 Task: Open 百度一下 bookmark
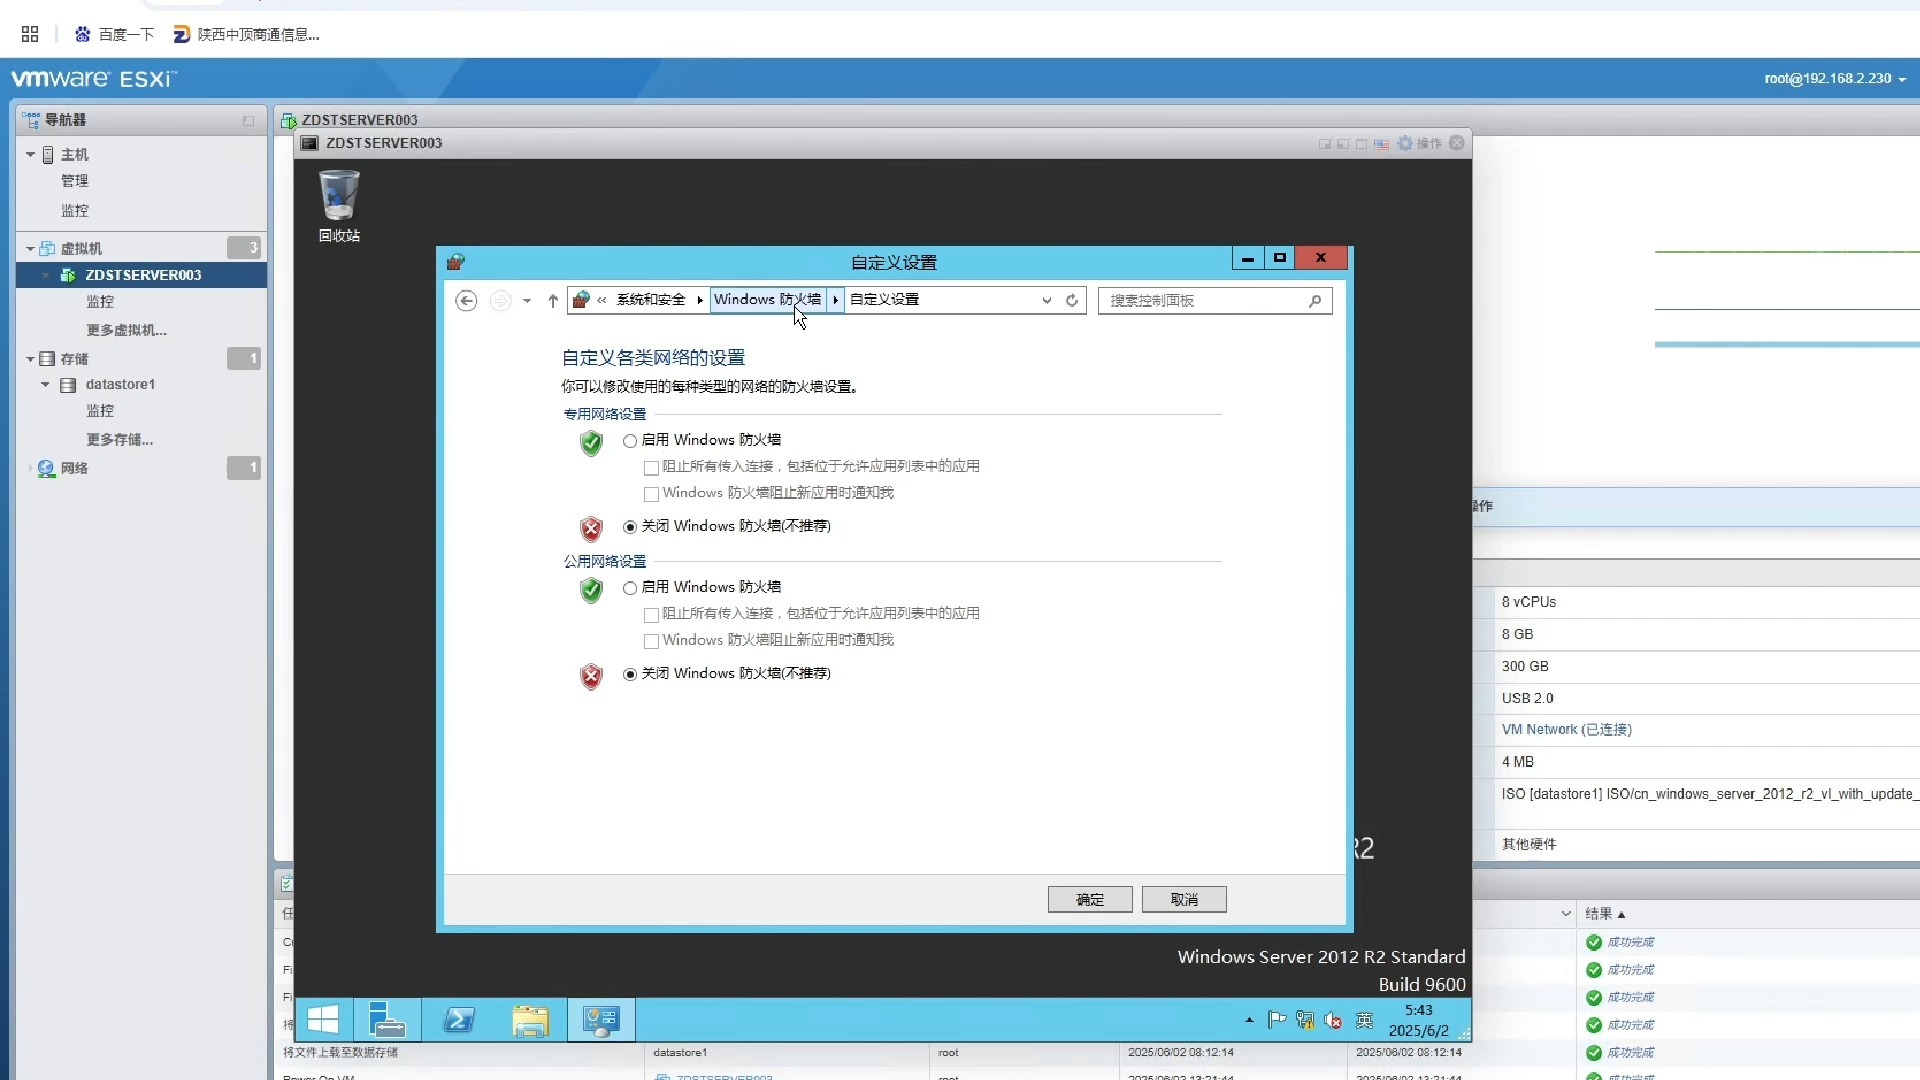115,34
